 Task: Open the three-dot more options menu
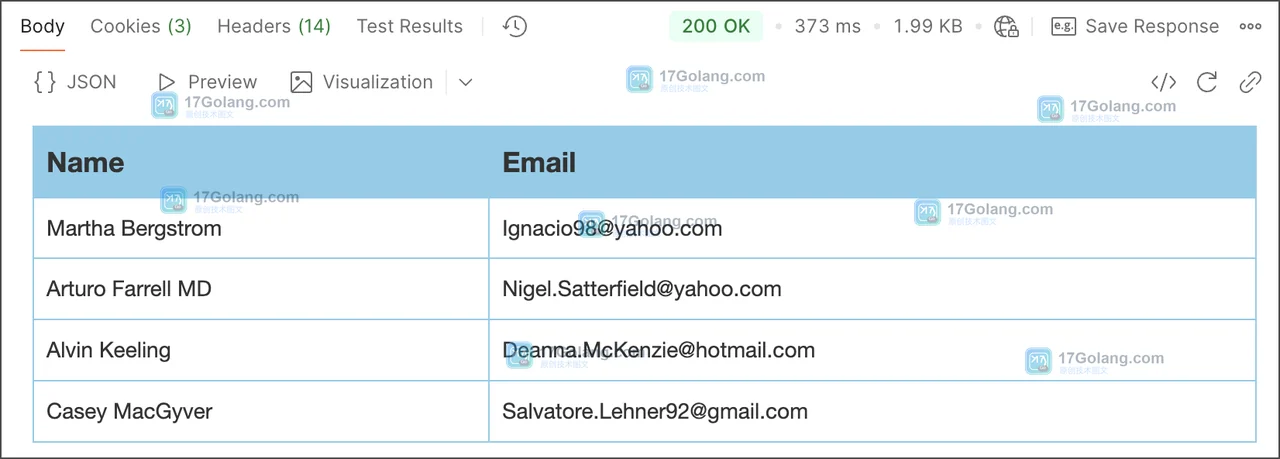pyautogui.click(x=1250, y=27)
